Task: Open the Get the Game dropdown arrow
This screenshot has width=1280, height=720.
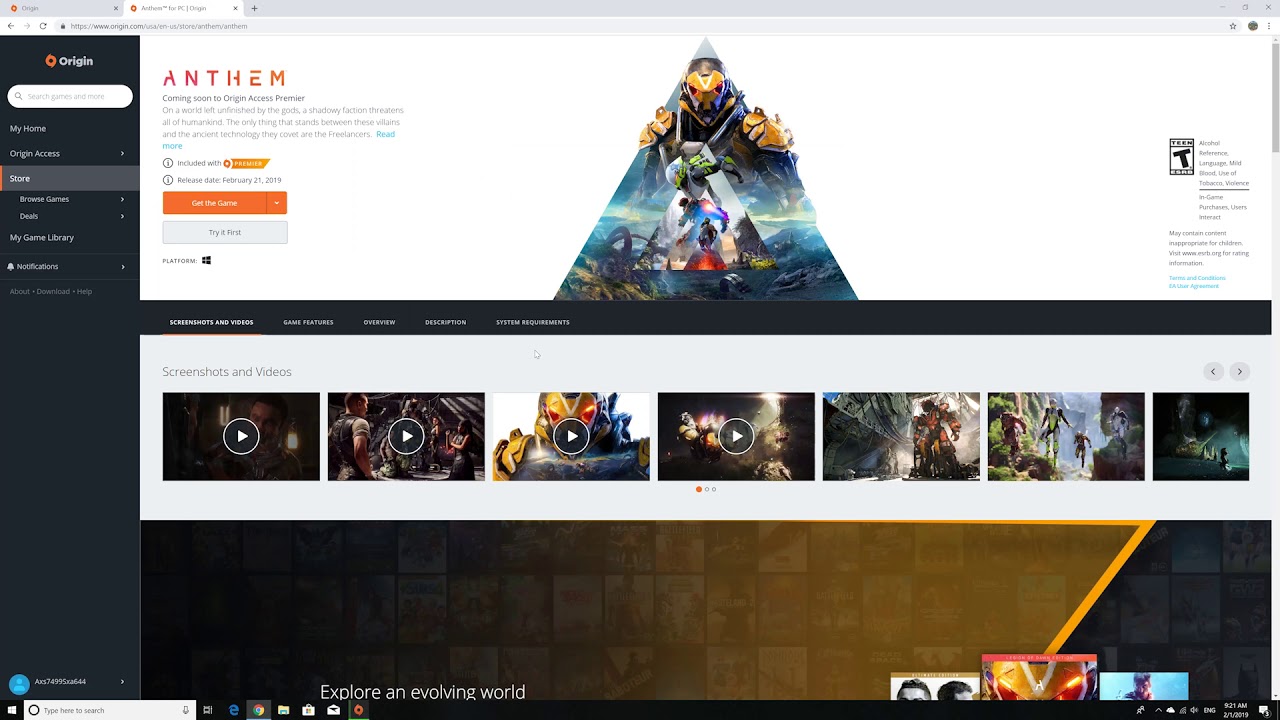Action: (x=277, y=203)
